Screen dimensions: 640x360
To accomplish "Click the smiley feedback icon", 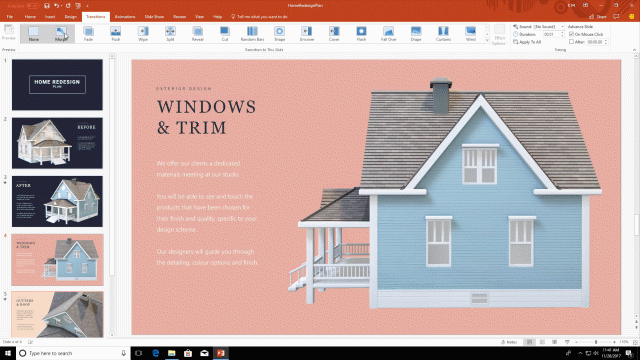I will point(631,17).
